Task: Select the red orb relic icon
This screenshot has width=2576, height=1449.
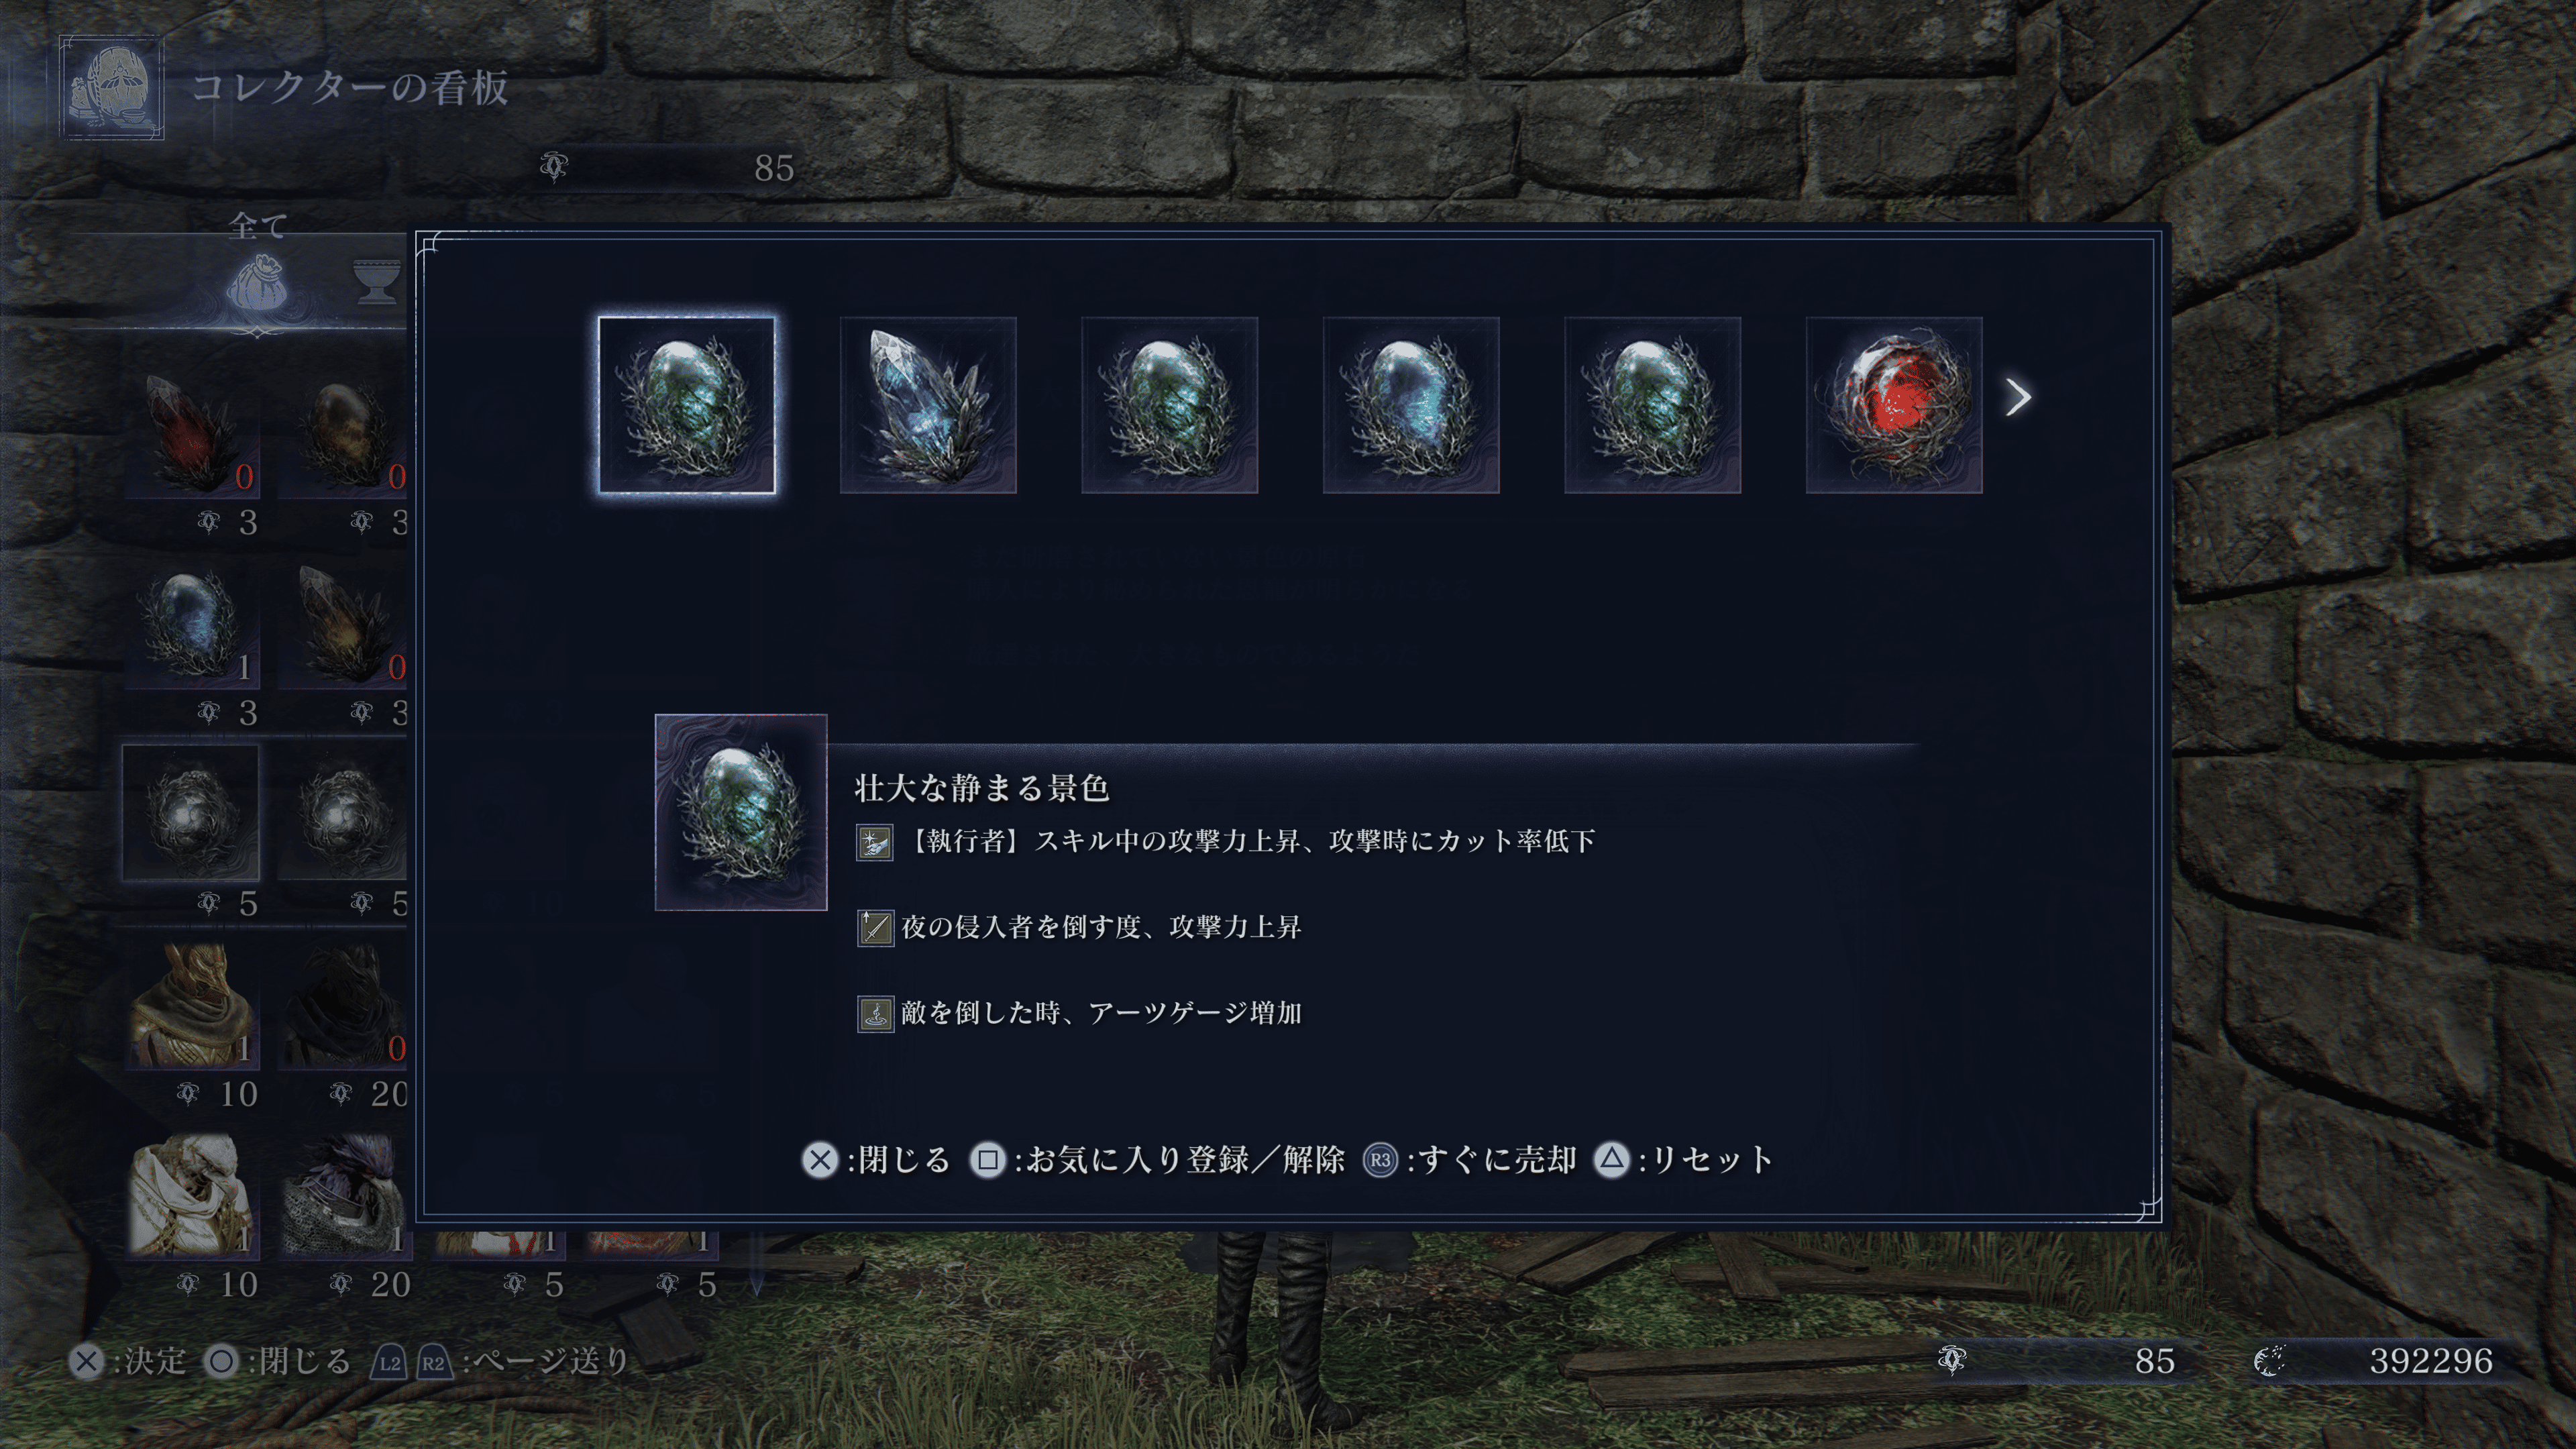Action: (1893, 405)
